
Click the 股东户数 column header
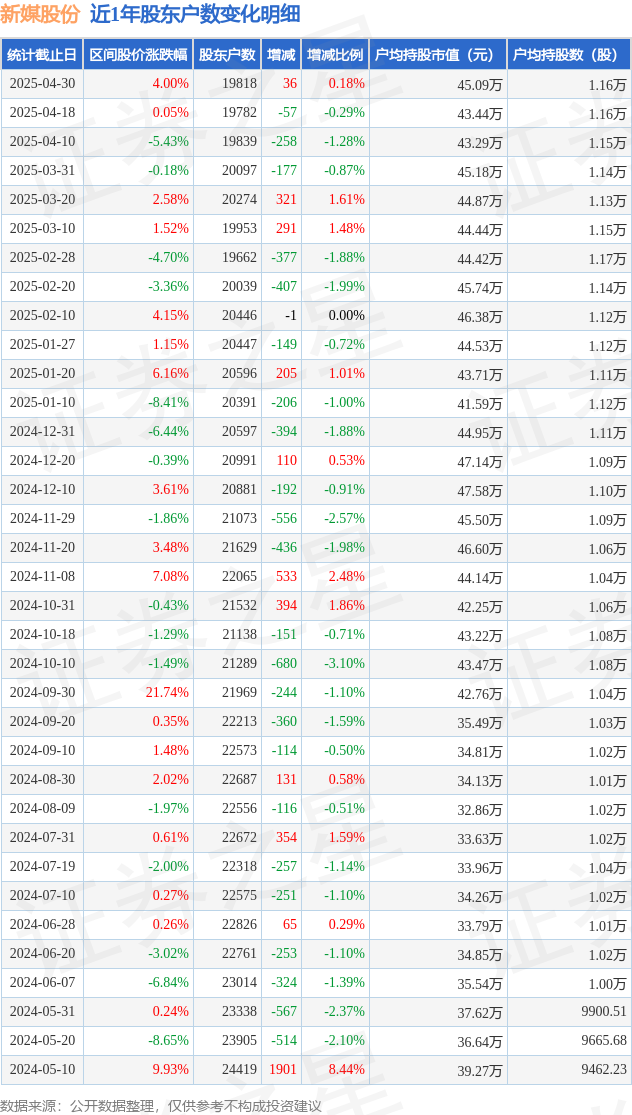coord(227,55)
